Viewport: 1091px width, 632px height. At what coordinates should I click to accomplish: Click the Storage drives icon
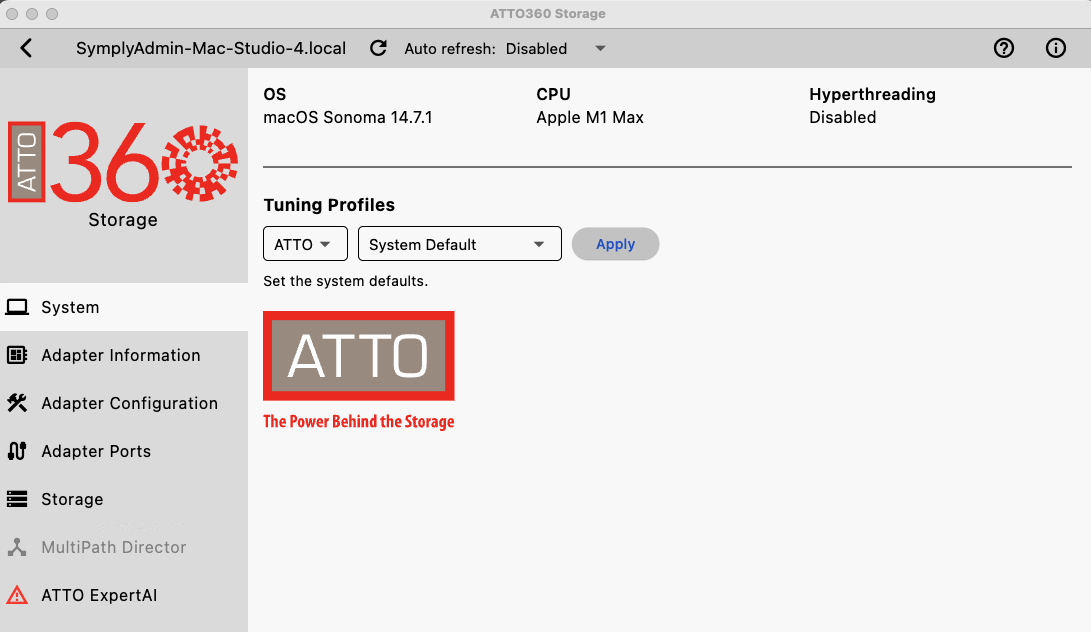[17, 499]
